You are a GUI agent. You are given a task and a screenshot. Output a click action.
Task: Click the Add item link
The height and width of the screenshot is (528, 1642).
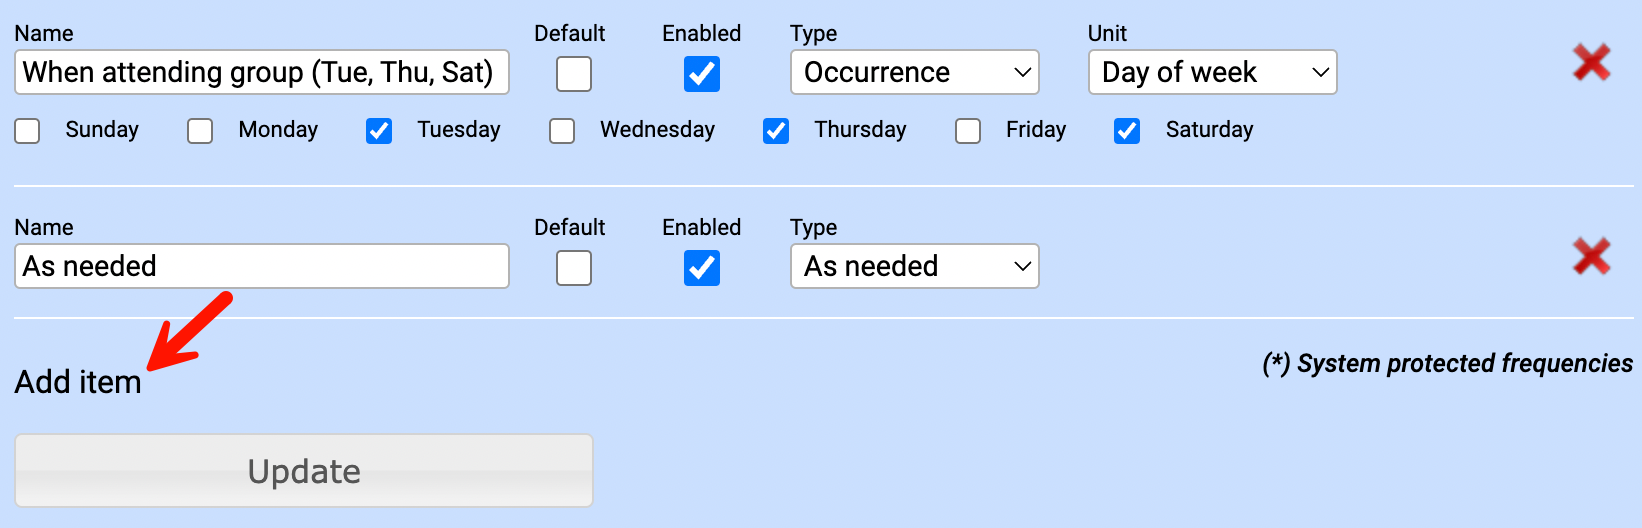78,382
